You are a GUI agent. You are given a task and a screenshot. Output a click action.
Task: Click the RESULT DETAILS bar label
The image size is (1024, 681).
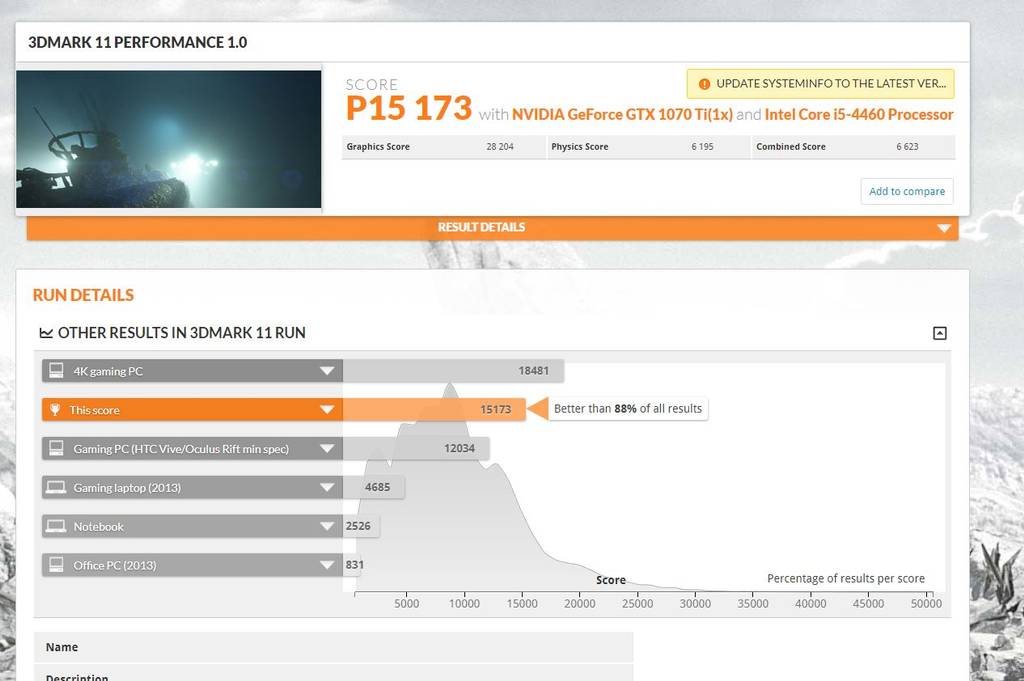pos(481,227)
